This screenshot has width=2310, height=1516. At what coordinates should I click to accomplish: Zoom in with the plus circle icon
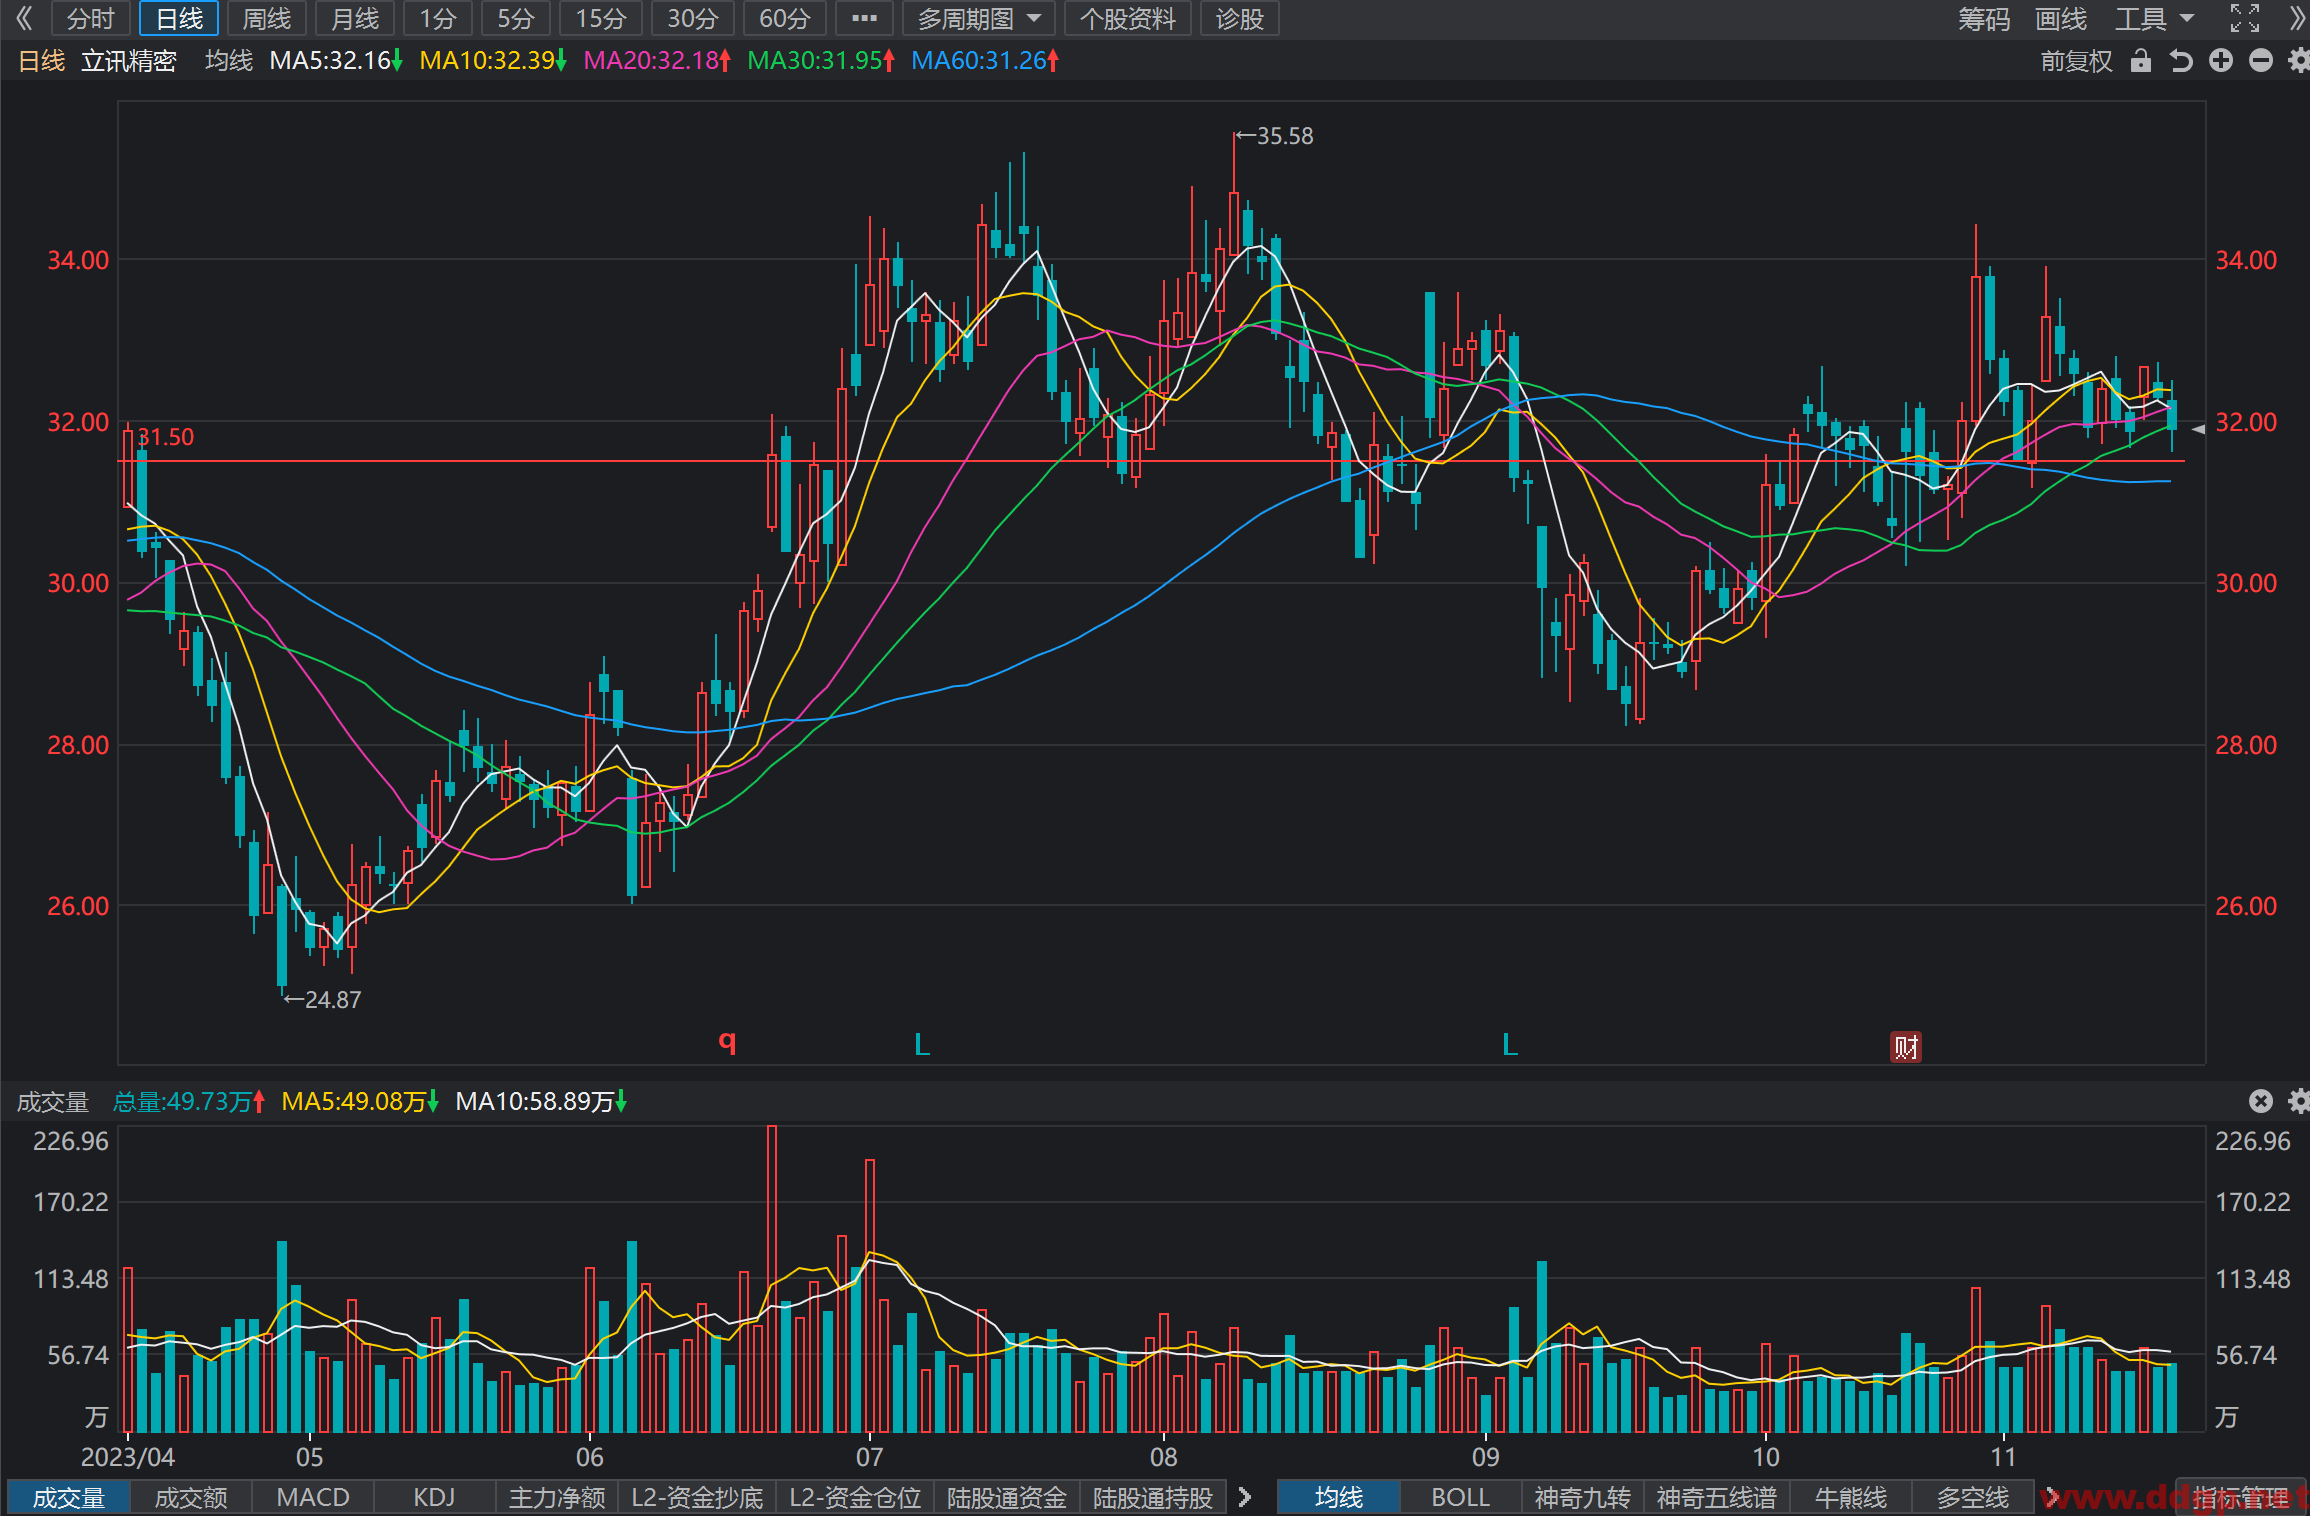[2221, 61]
